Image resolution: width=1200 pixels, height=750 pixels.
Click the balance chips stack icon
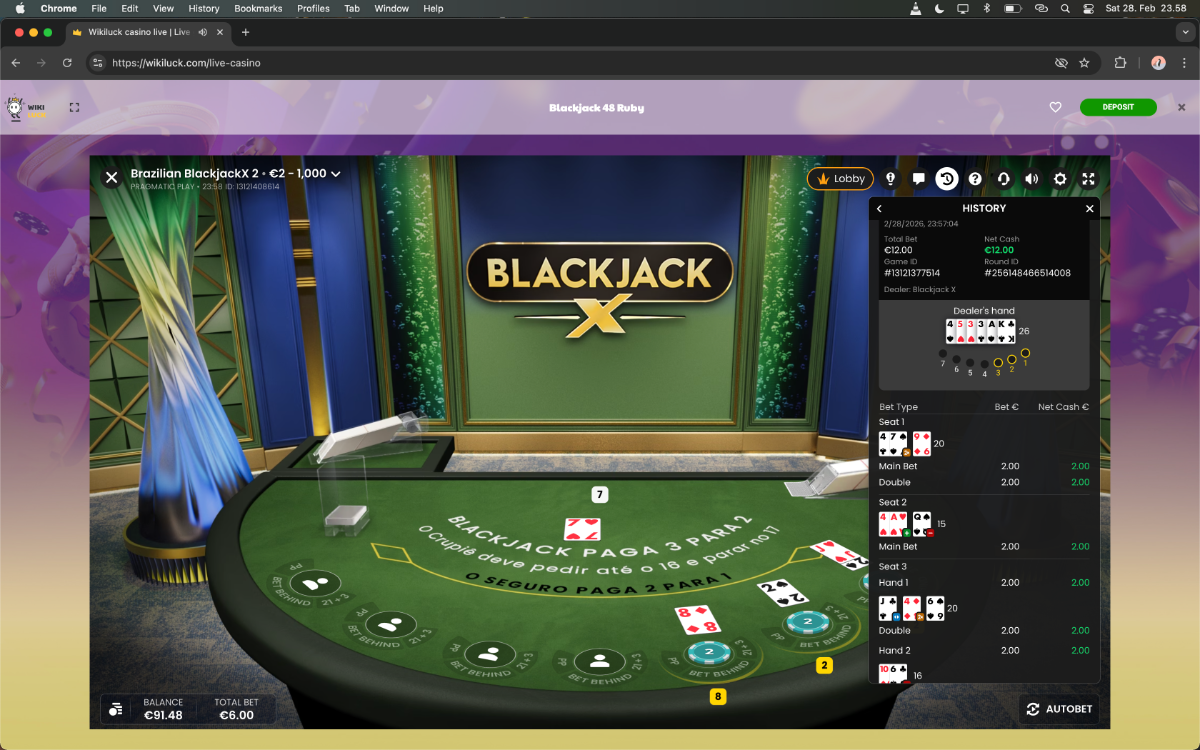pos(116,709)
